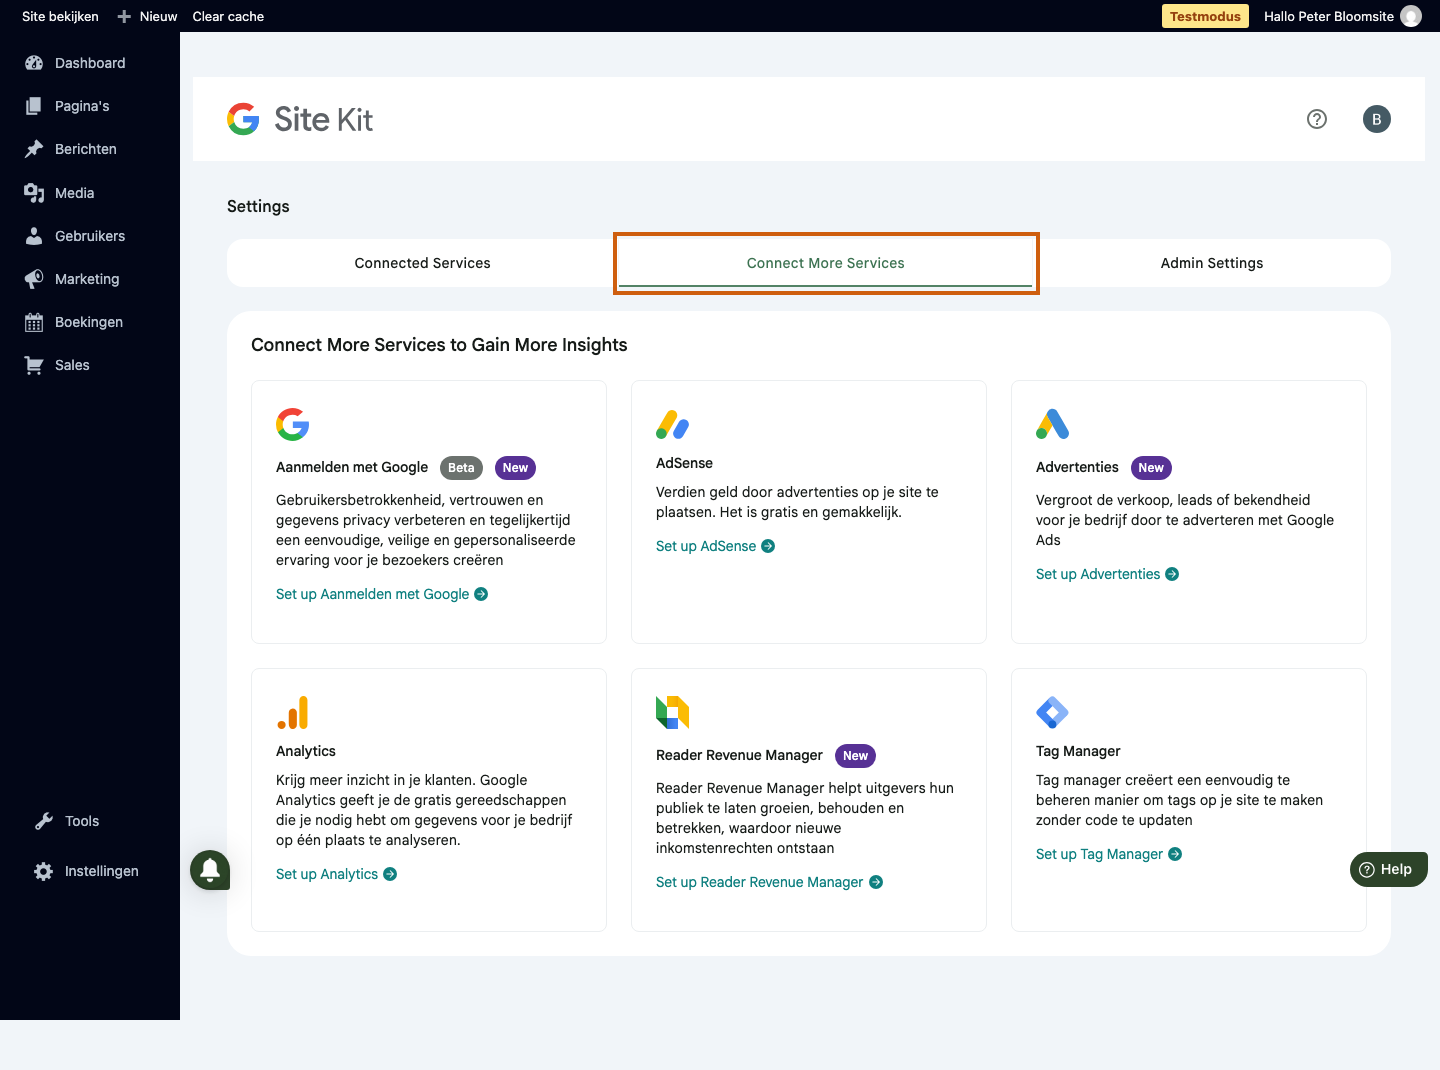Click the Site Kit help question mark icon
This screenshot has width=1440, height=1070.
click(1317, 119)
